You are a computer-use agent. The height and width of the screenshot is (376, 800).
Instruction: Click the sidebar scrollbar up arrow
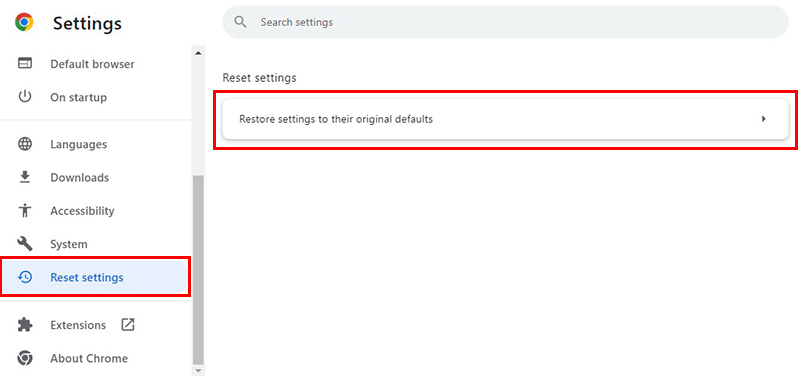pos(198,53)
